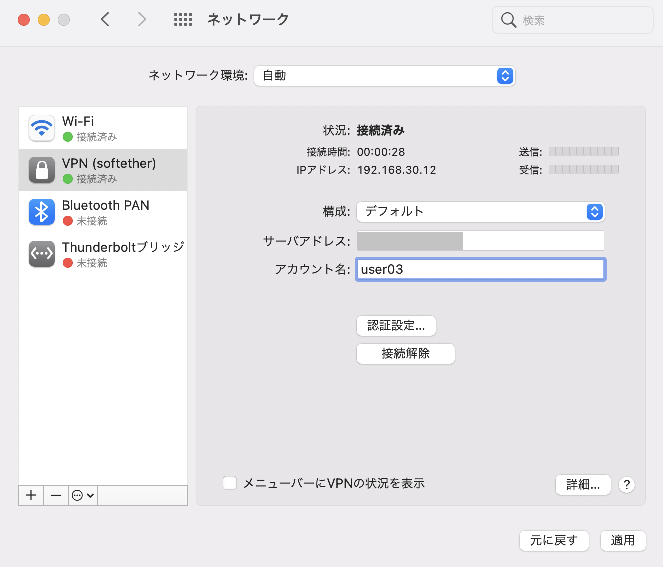Click the 適用 apply button
663x567 pixels.
[x=623, y=540]
